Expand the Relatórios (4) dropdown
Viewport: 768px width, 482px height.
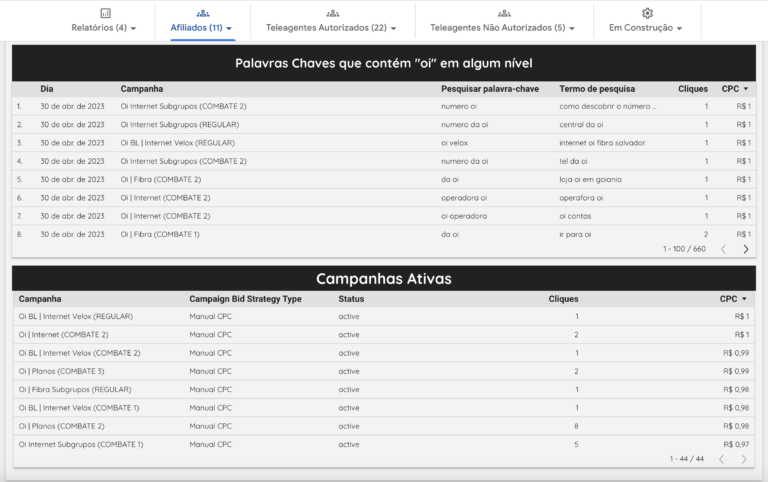(x=104, y=28)
